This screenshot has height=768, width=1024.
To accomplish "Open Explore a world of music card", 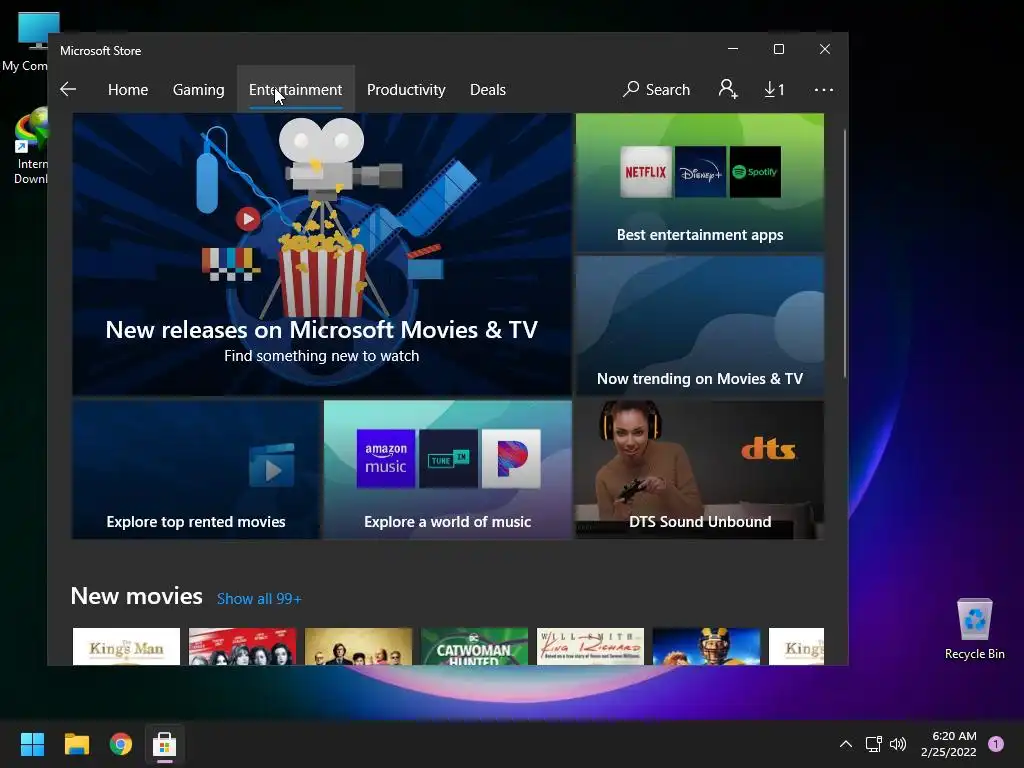I will click(447, 470).
